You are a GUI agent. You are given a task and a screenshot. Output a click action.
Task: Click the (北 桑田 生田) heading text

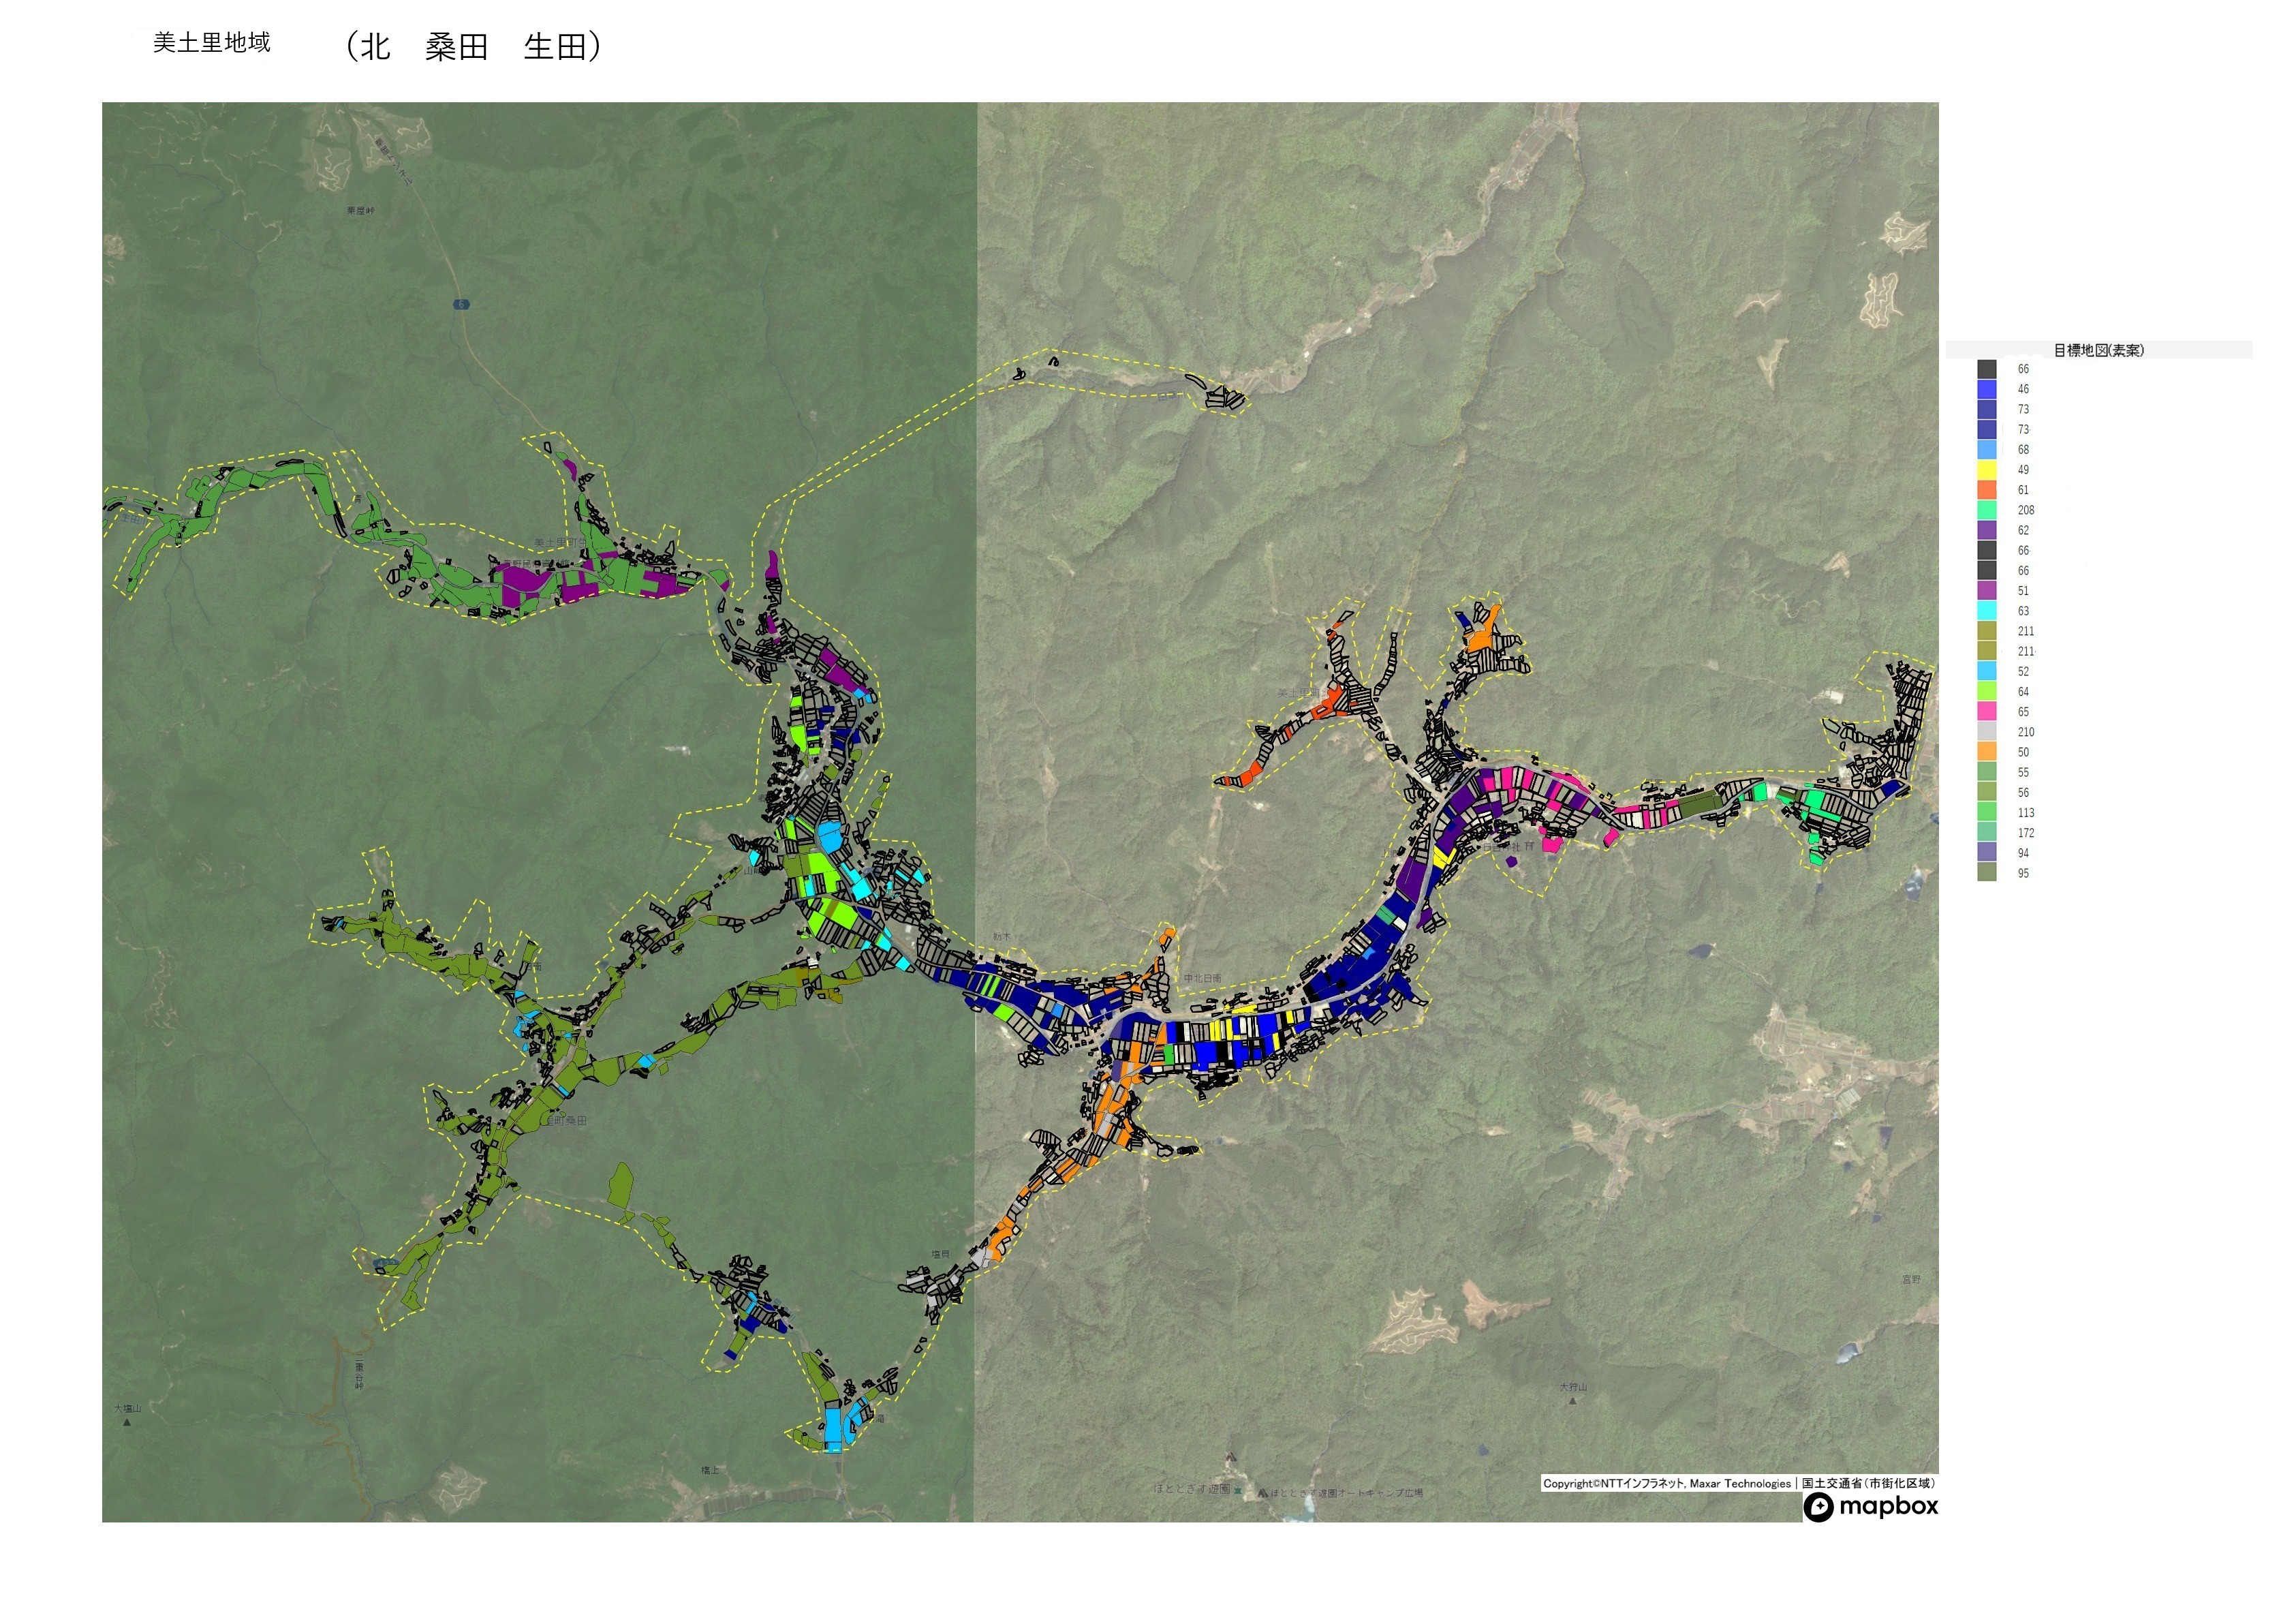click(473, 47)
